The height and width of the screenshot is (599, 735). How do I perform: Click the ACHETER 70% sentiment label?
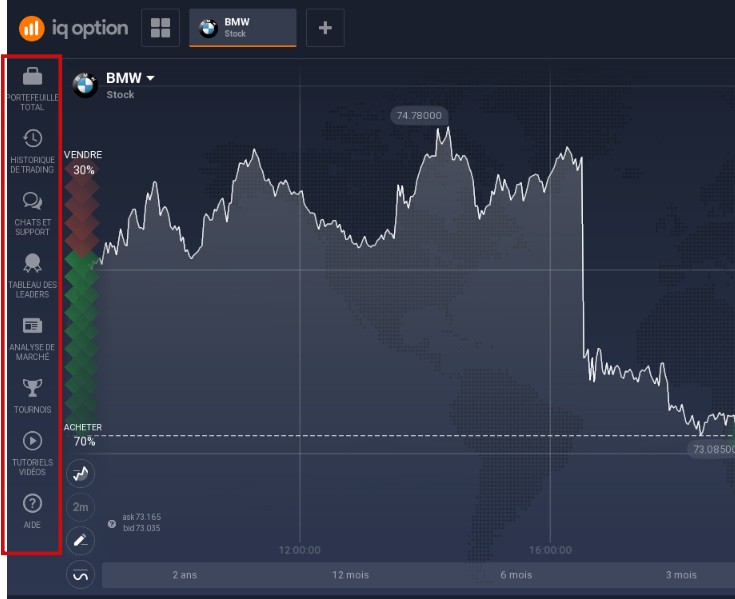[x=83, y=434]
